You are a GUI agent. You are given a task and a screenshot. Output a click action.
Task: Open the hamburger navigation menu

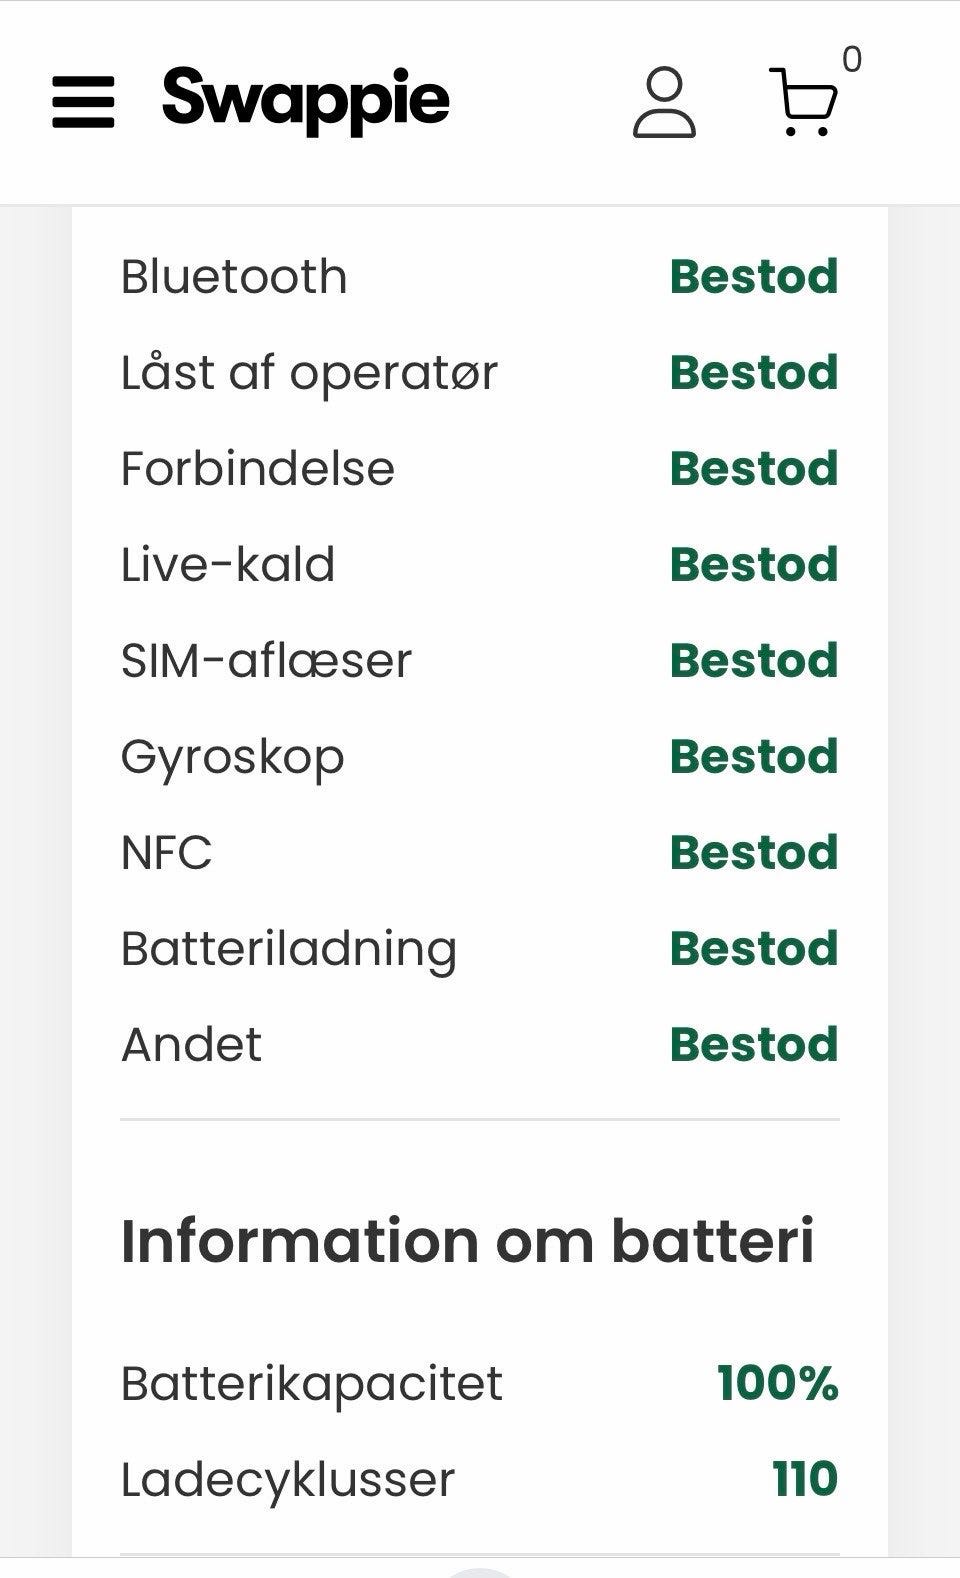(x=83, y=102)
